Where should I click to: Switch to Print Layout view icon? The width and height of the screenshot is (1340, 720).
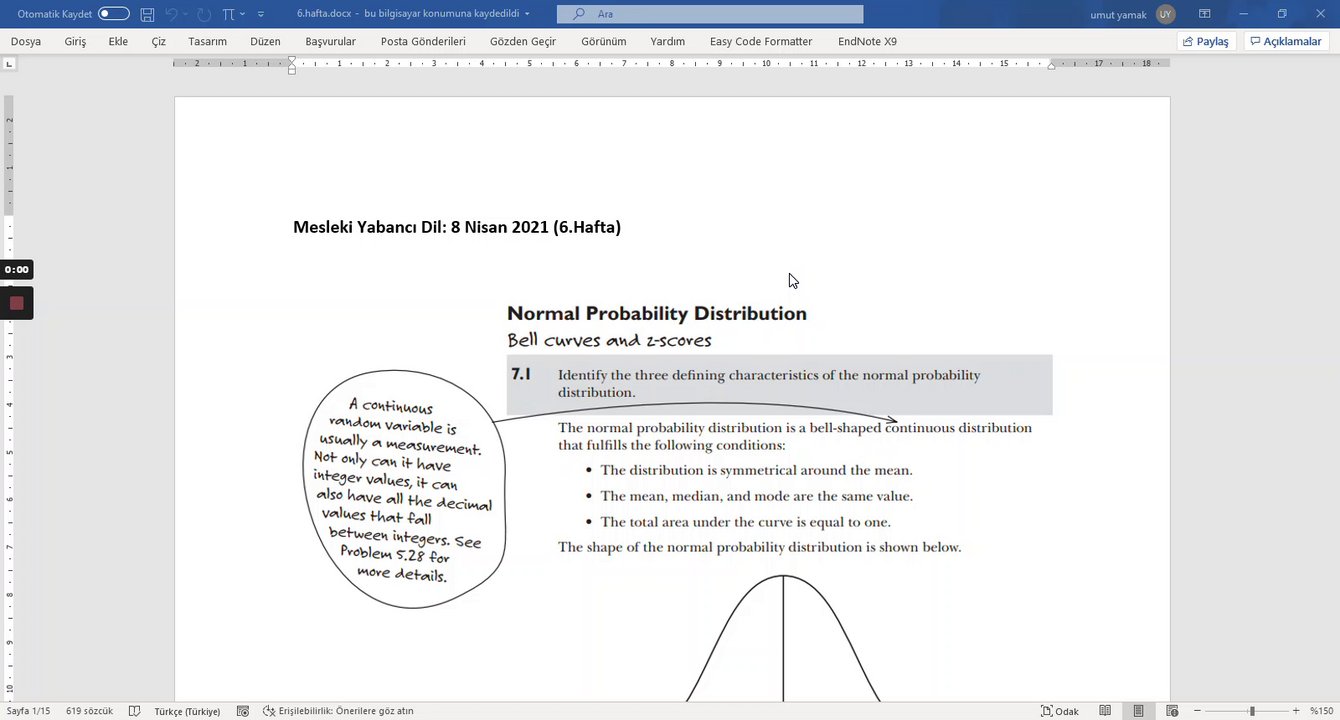point(1138,711)
